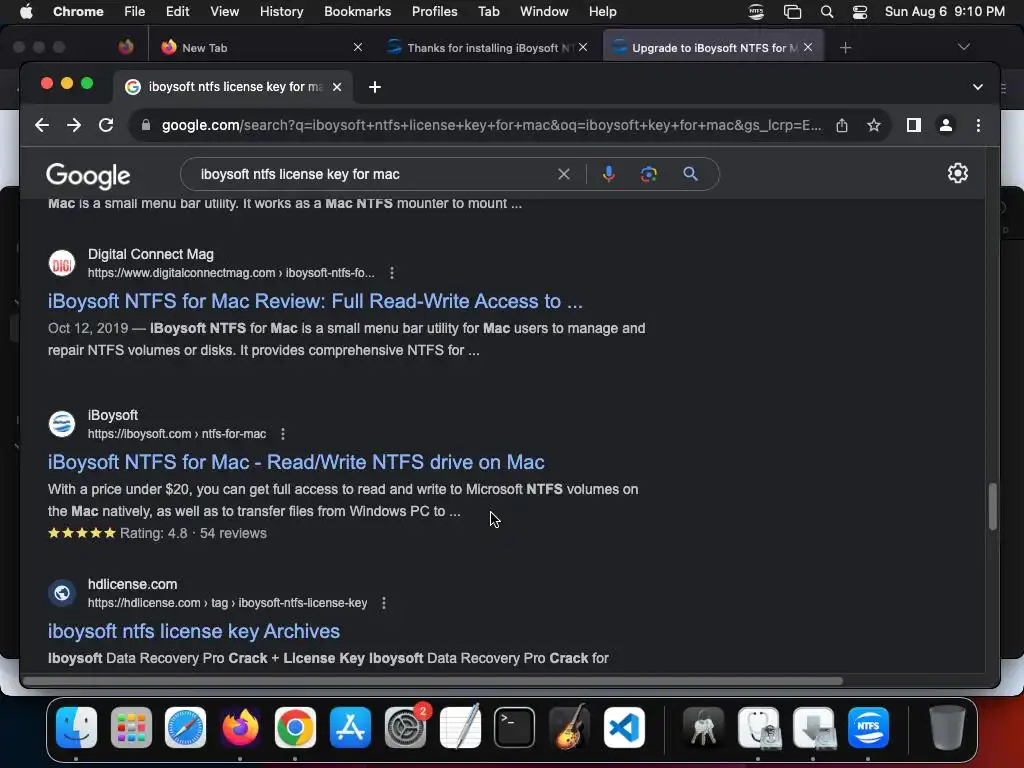
Task: Open Disk Utility from the Dock
Action: [758, 727]
